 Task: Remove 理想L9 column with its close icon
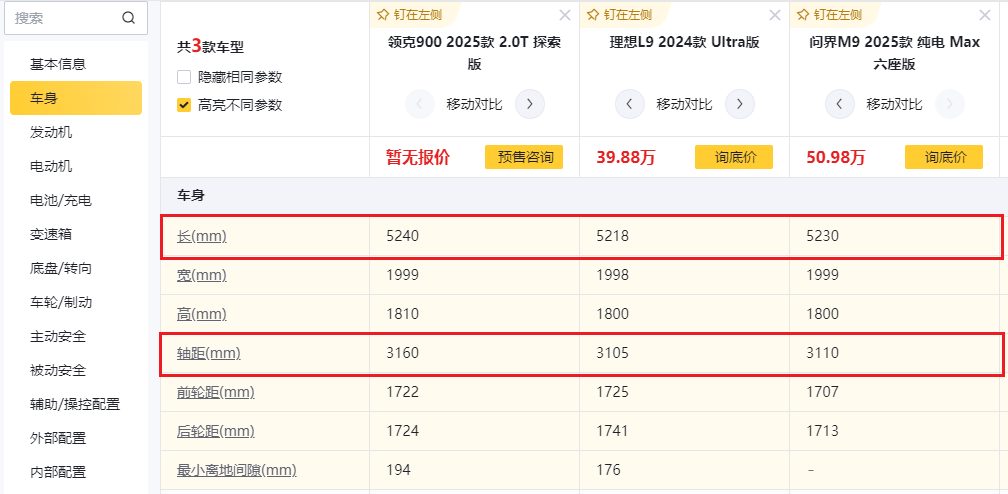coord(775,15)
